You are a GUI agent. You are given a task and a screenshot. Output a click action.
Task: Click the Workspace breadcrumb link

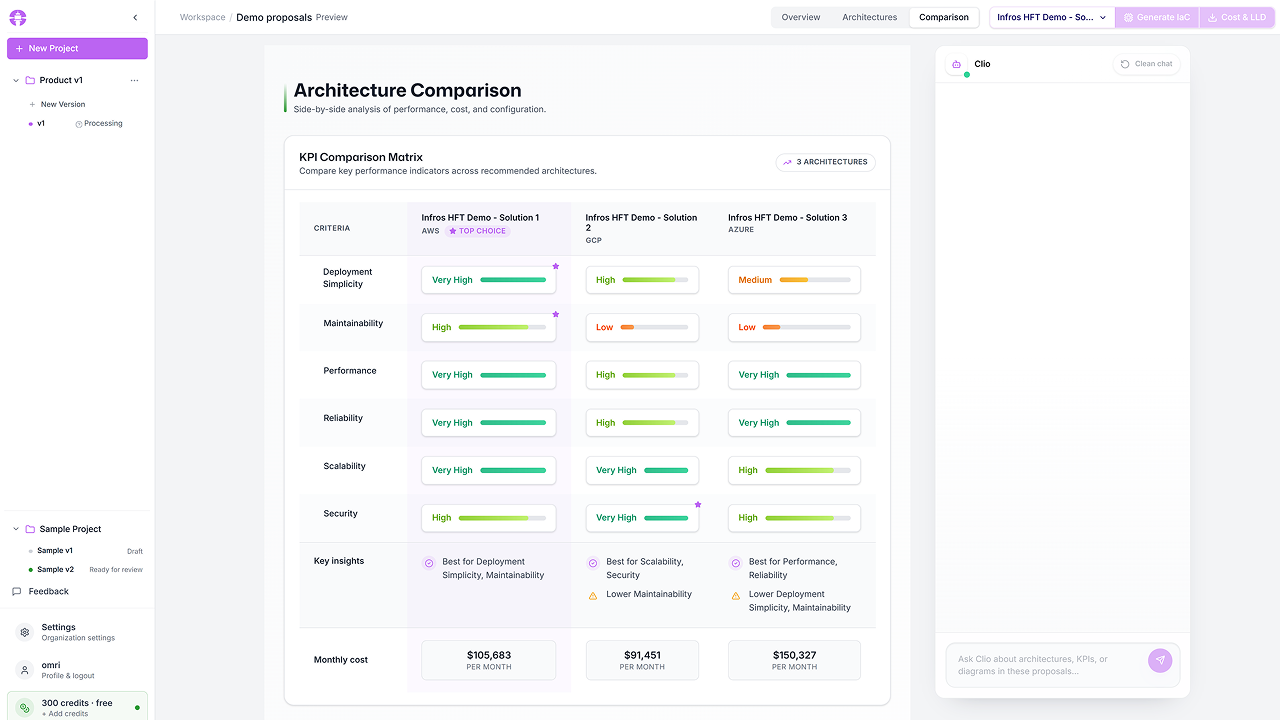(203, 17)
